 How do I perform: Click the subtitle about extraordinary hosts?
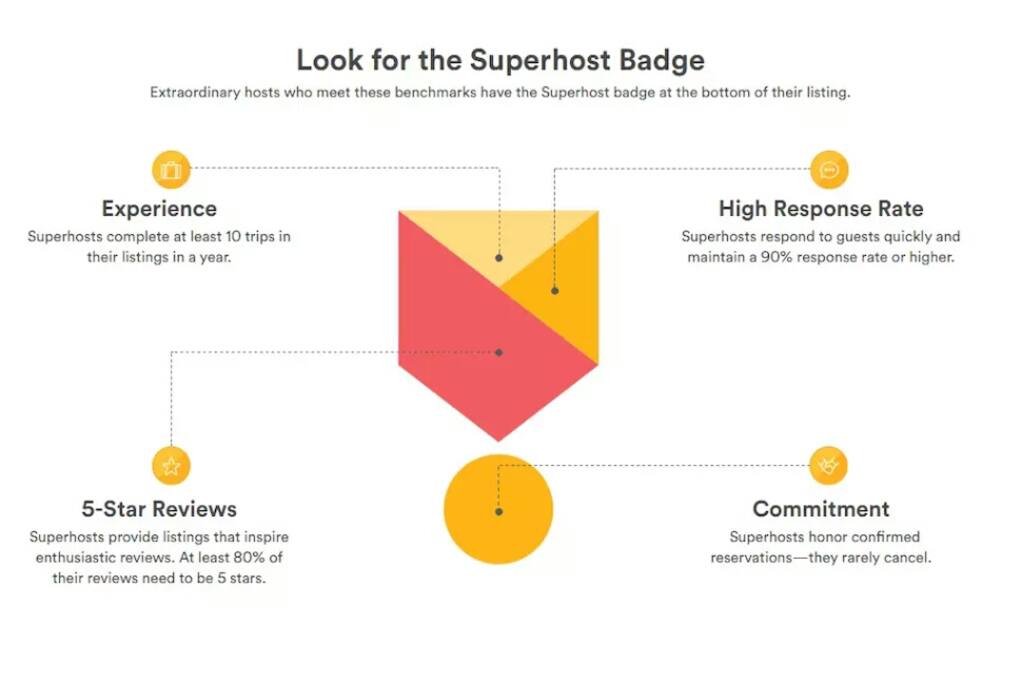click(500, 92)
